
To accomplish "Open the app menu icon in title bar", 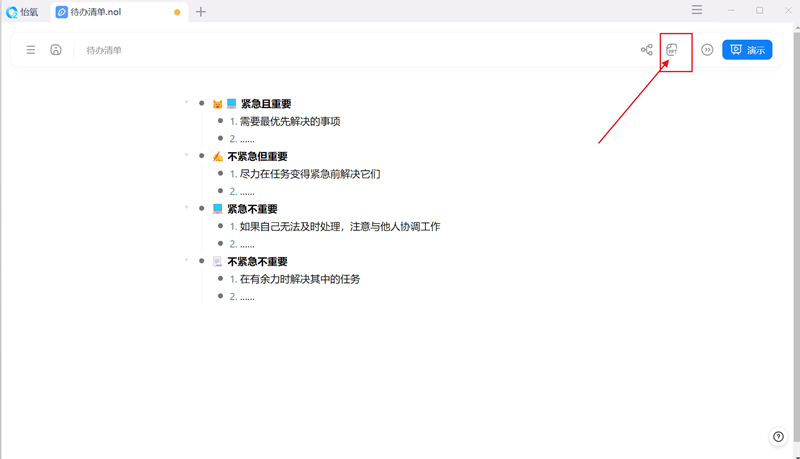I will coord(697,10).
